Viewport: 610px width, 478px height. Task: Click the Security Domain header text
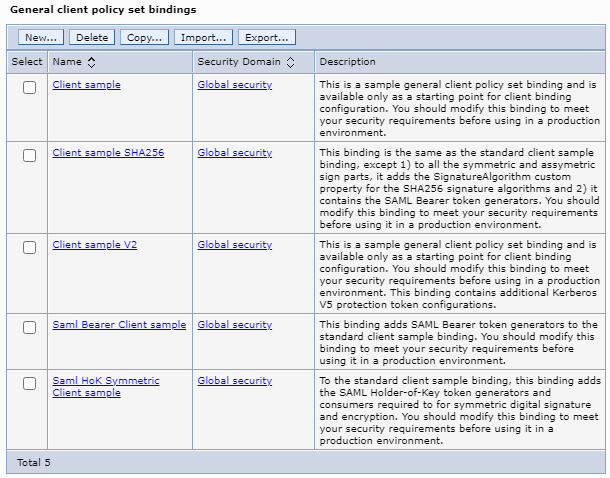click(239, 62)
